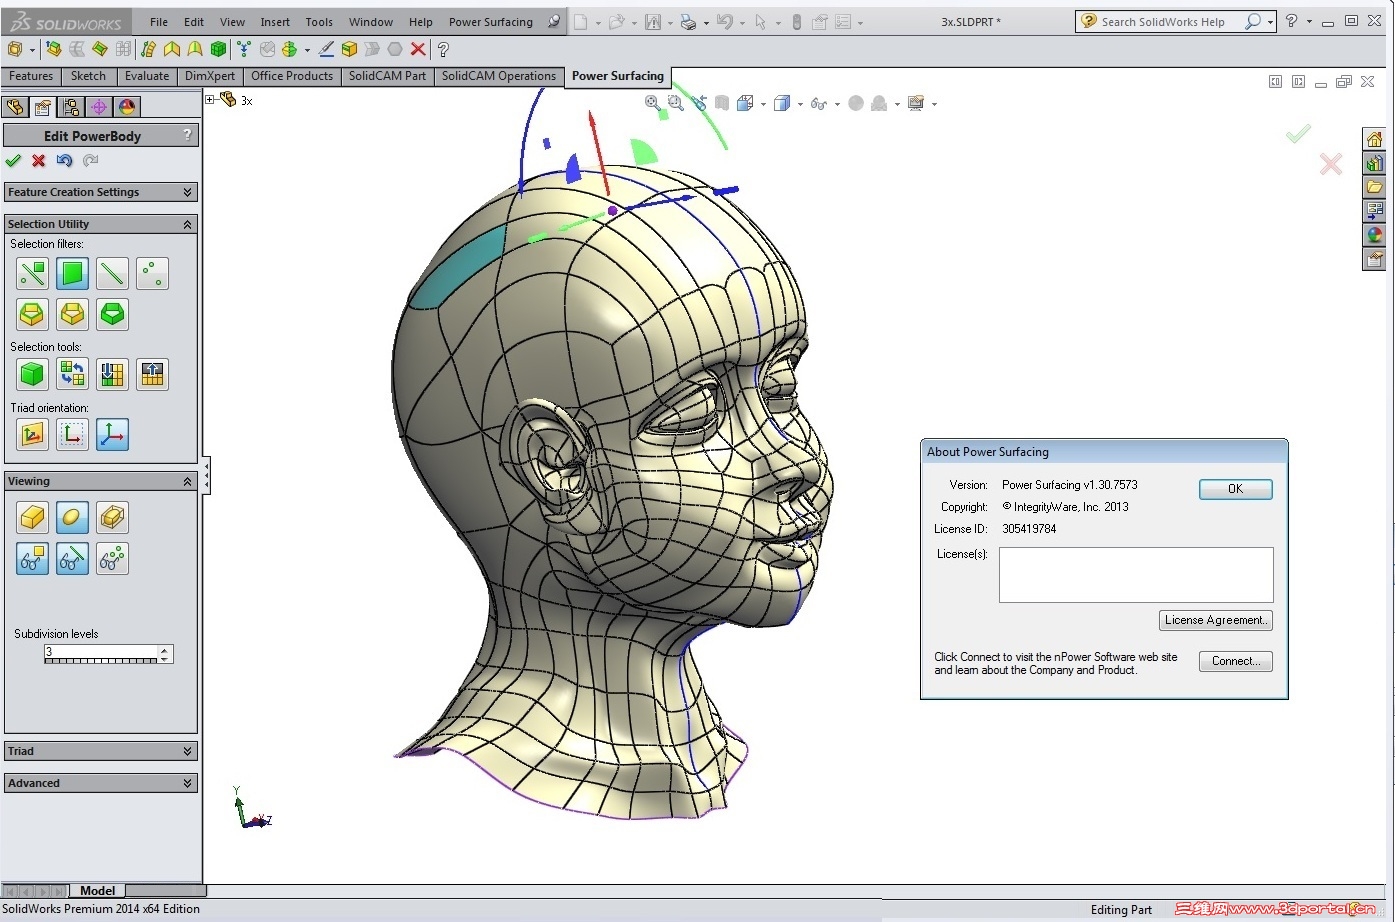Click the green cube icon in Power Surfacing toolbar

click(x=218, y=48)
